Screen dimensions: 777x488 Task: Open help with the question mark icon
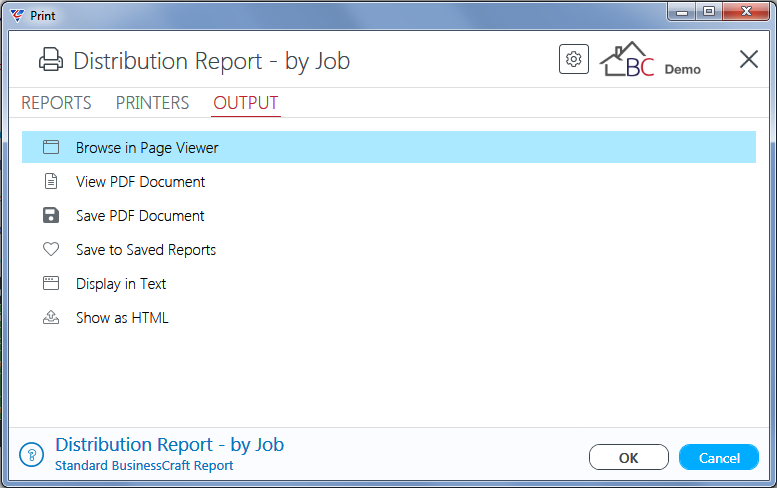pyautogui.click(x=32, y=454)
